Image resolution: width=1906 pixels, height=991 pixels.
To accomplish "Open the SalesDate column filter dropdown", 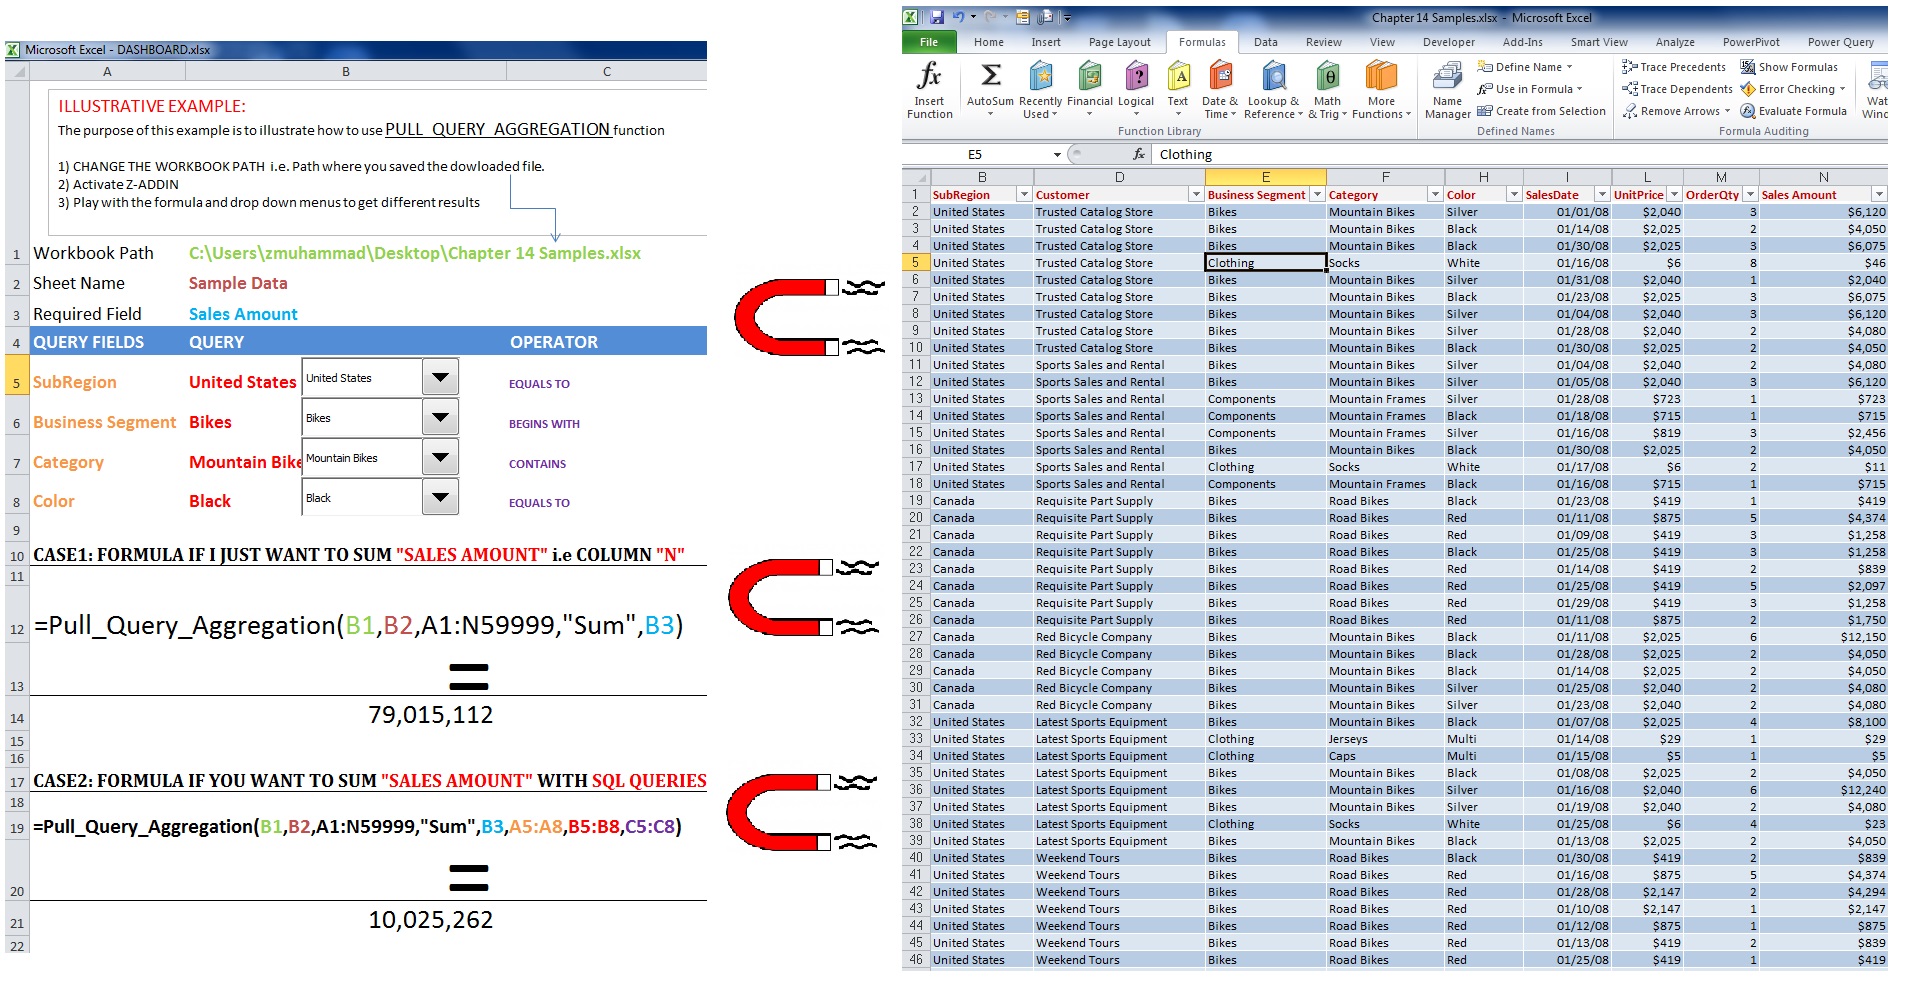I will (1602, 195).
